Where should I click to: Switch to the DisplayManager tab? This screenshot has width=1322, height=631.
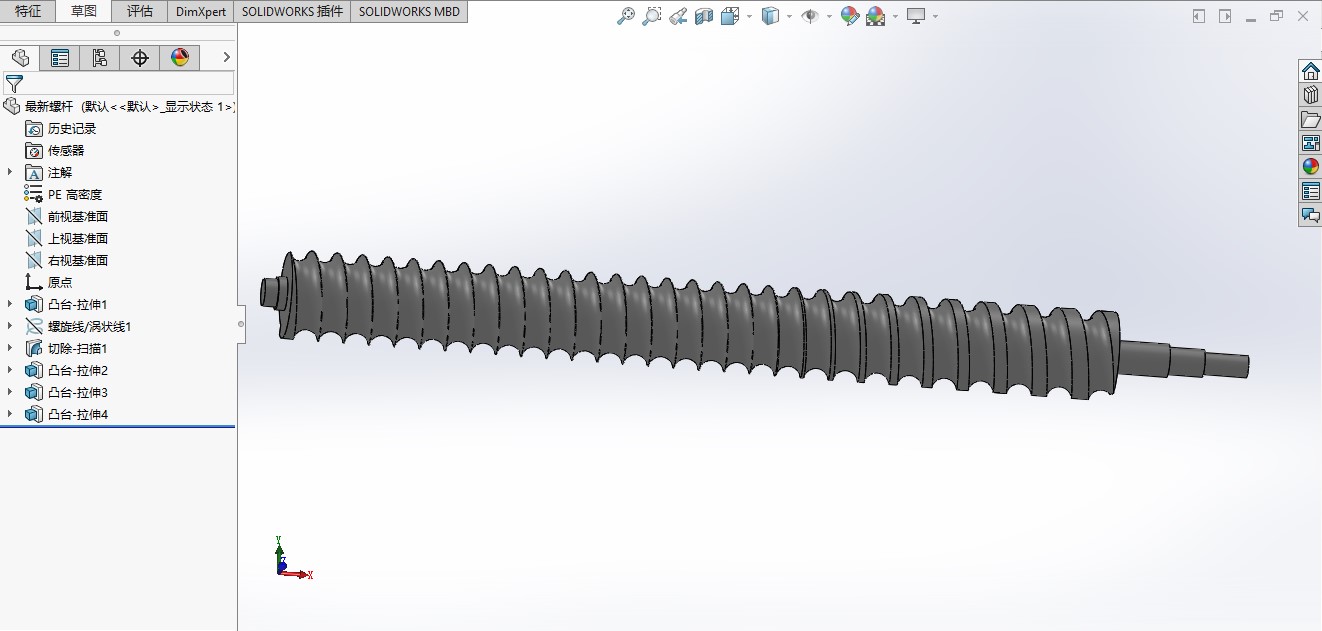[x=180, y=58]
